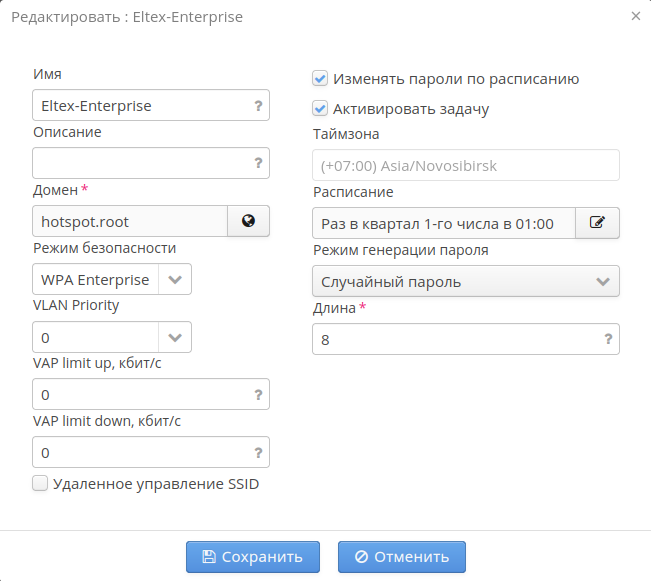Click the Отменить button
The height and width of the screenshot is (581, 651).
(x=402, y=557)
